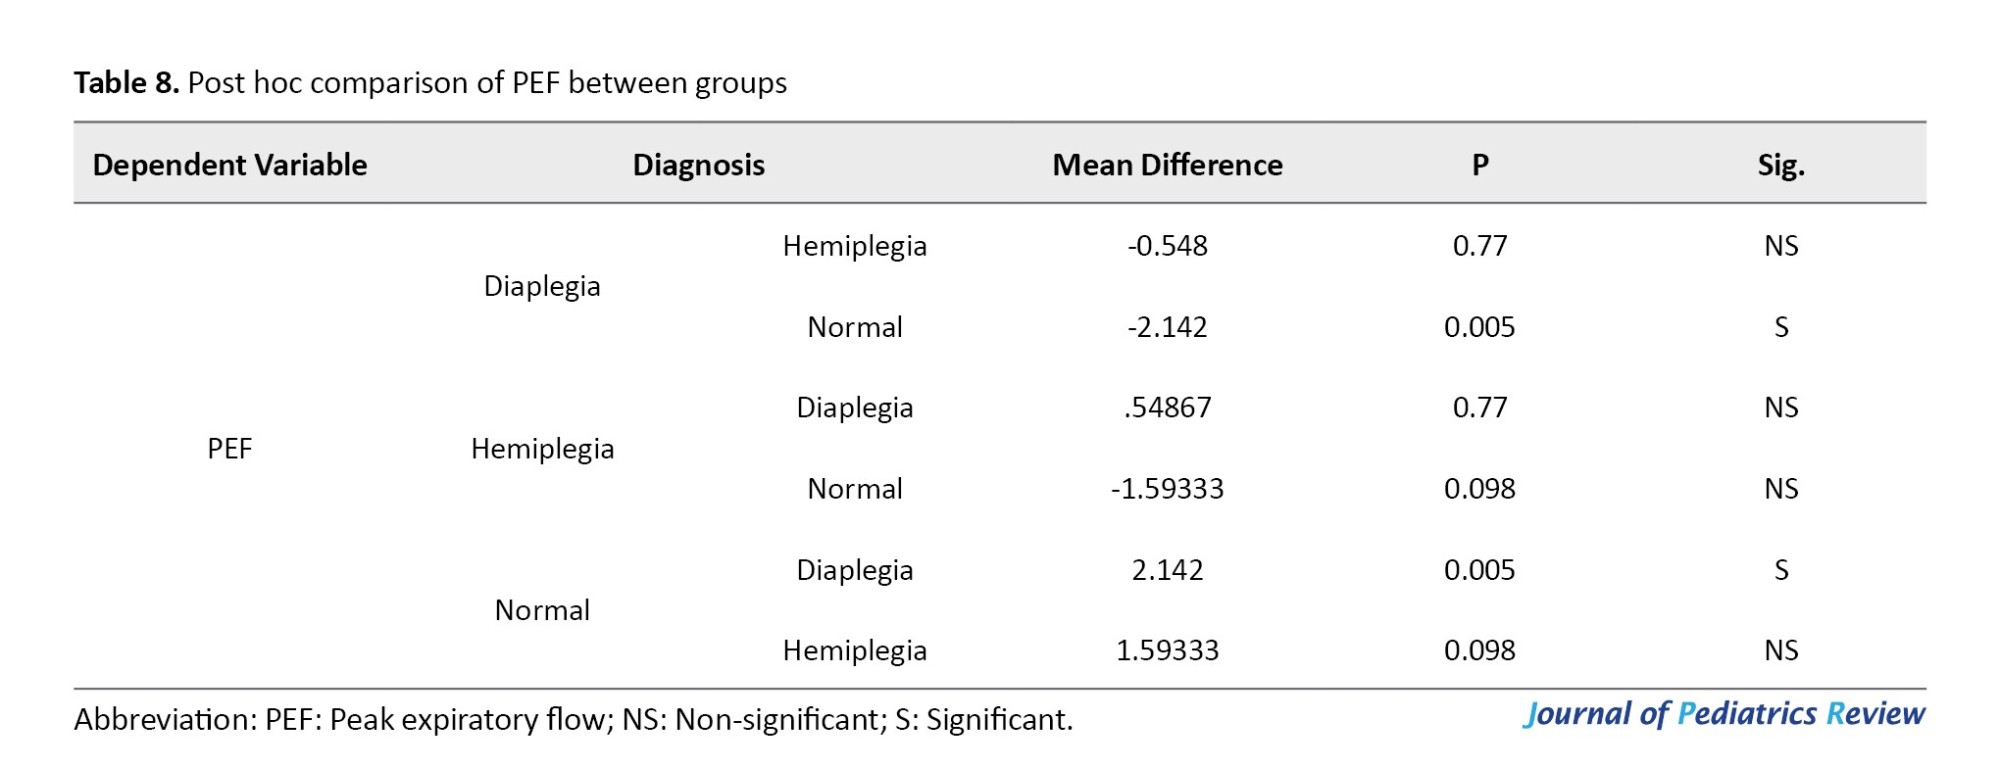The height and width of the screenshot is (769, 2000).
Task: Click the Normal group cell in the first Diagnosis column
Action: (542, 611)
